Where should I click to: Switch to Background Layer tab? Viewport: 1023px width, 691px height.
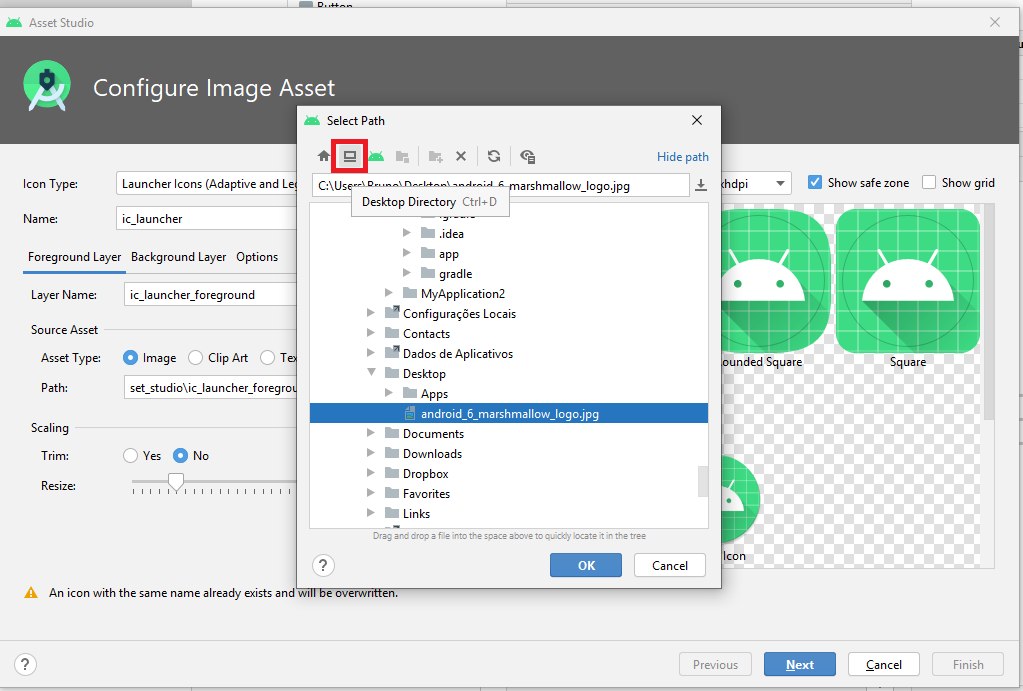178,257
